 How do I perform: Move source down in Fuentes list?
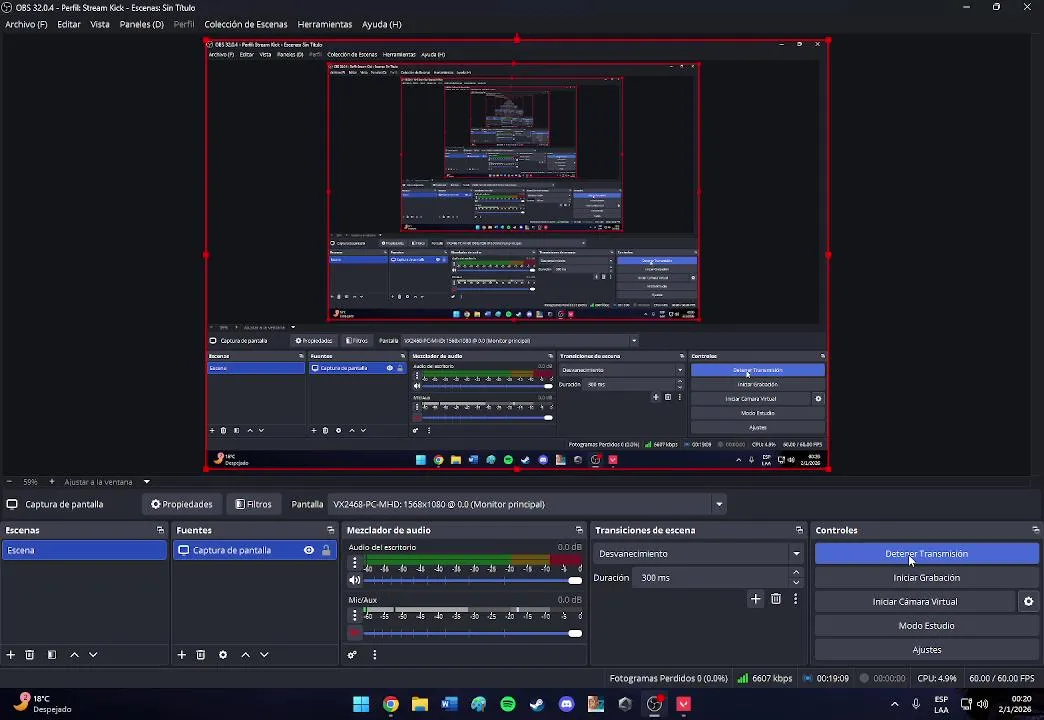point(264,655)
